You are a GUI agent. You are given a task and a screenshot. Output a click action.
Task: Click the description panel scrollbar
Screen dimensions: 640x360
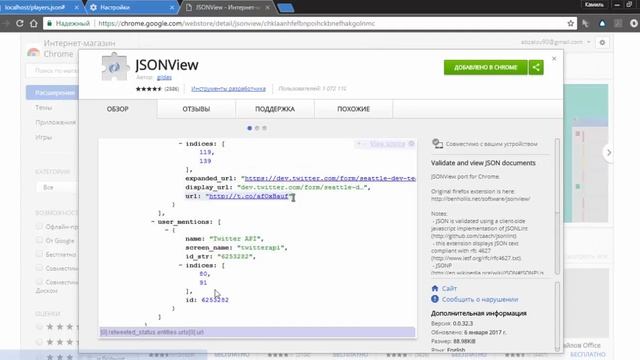pos(557,206)
